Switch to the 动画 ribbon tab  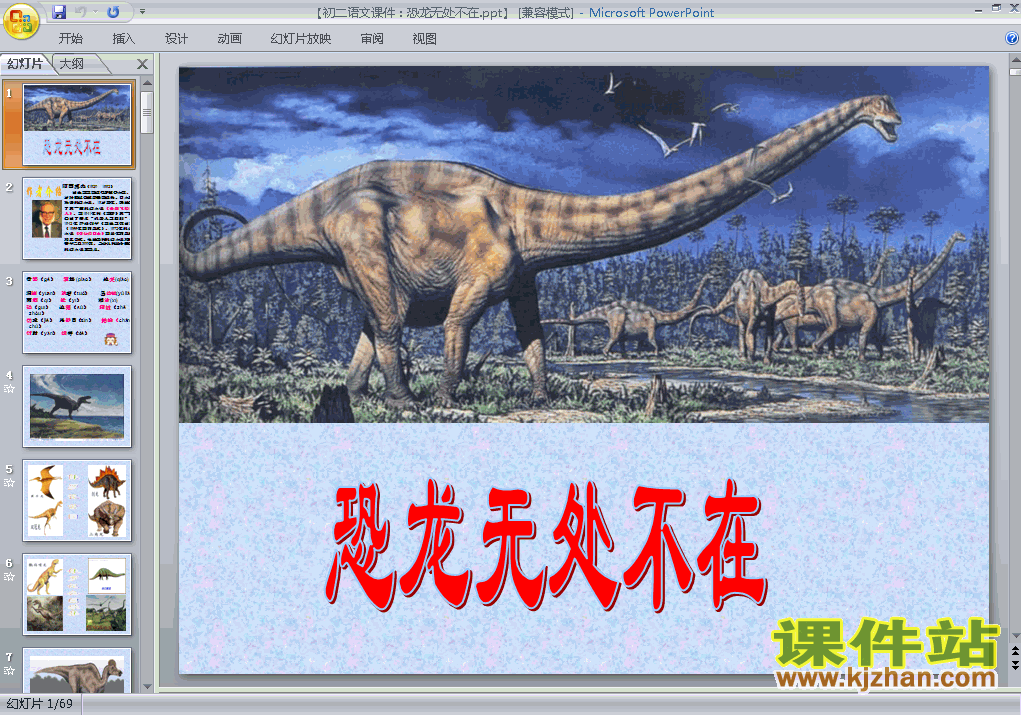230,39
